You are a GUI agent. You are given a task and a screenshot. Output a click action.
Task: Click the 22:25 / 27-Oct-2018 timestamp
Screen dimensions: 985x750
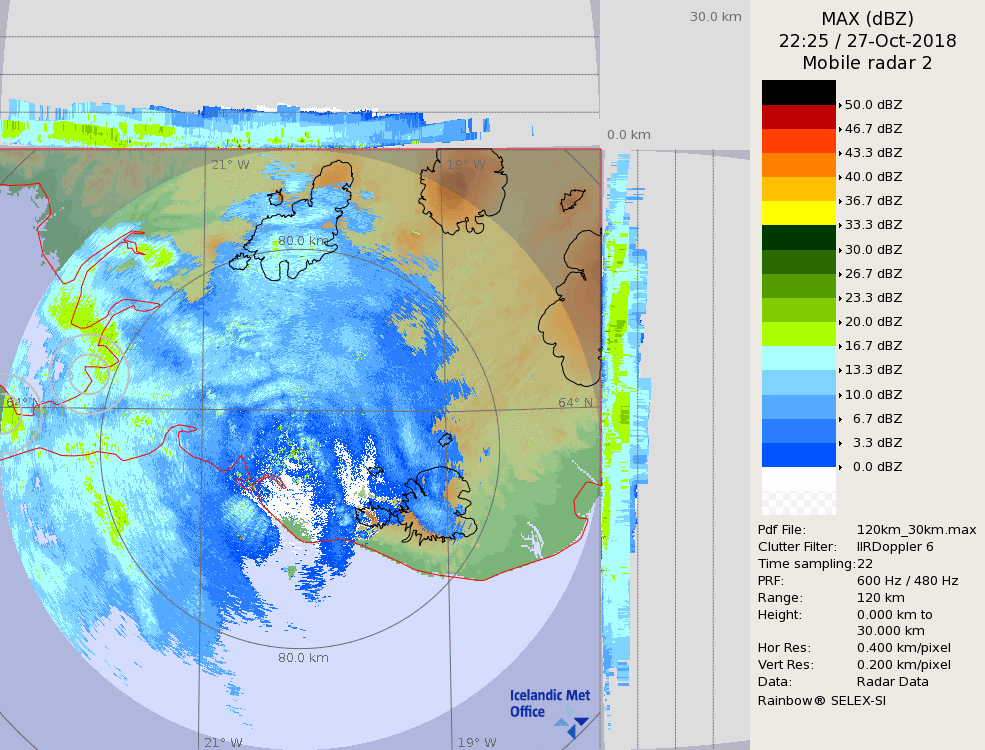click(x=867, y=41)
